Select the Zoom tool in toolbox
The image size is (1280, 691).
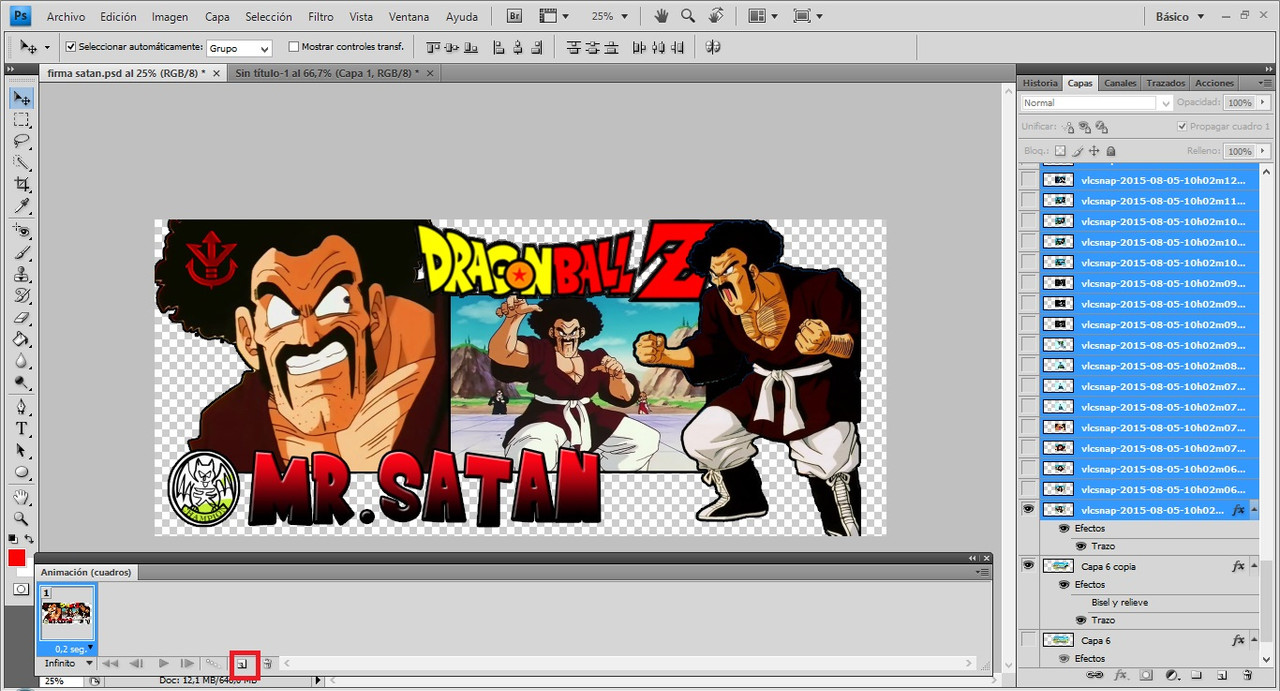pyautogui.click(x=21, y=519)
